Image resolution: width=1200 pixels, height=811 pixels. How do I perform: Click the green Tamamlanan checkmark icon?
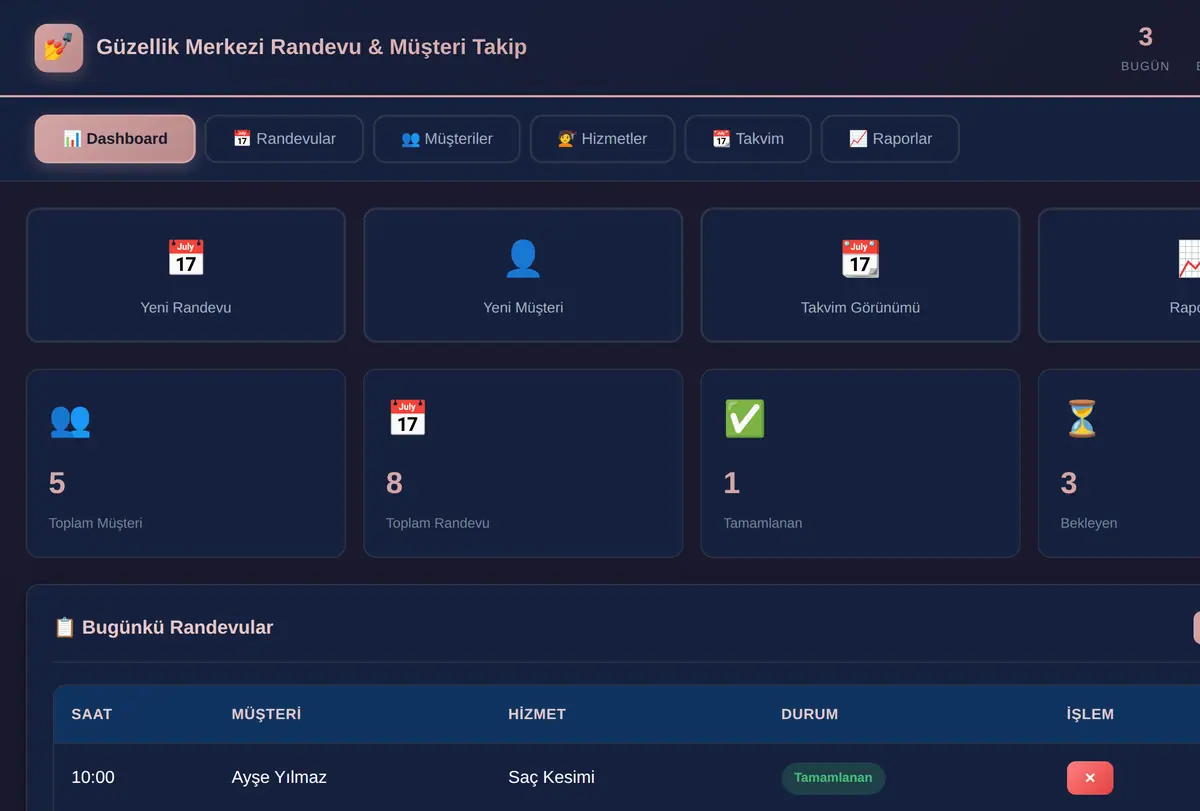coord(744,419)
